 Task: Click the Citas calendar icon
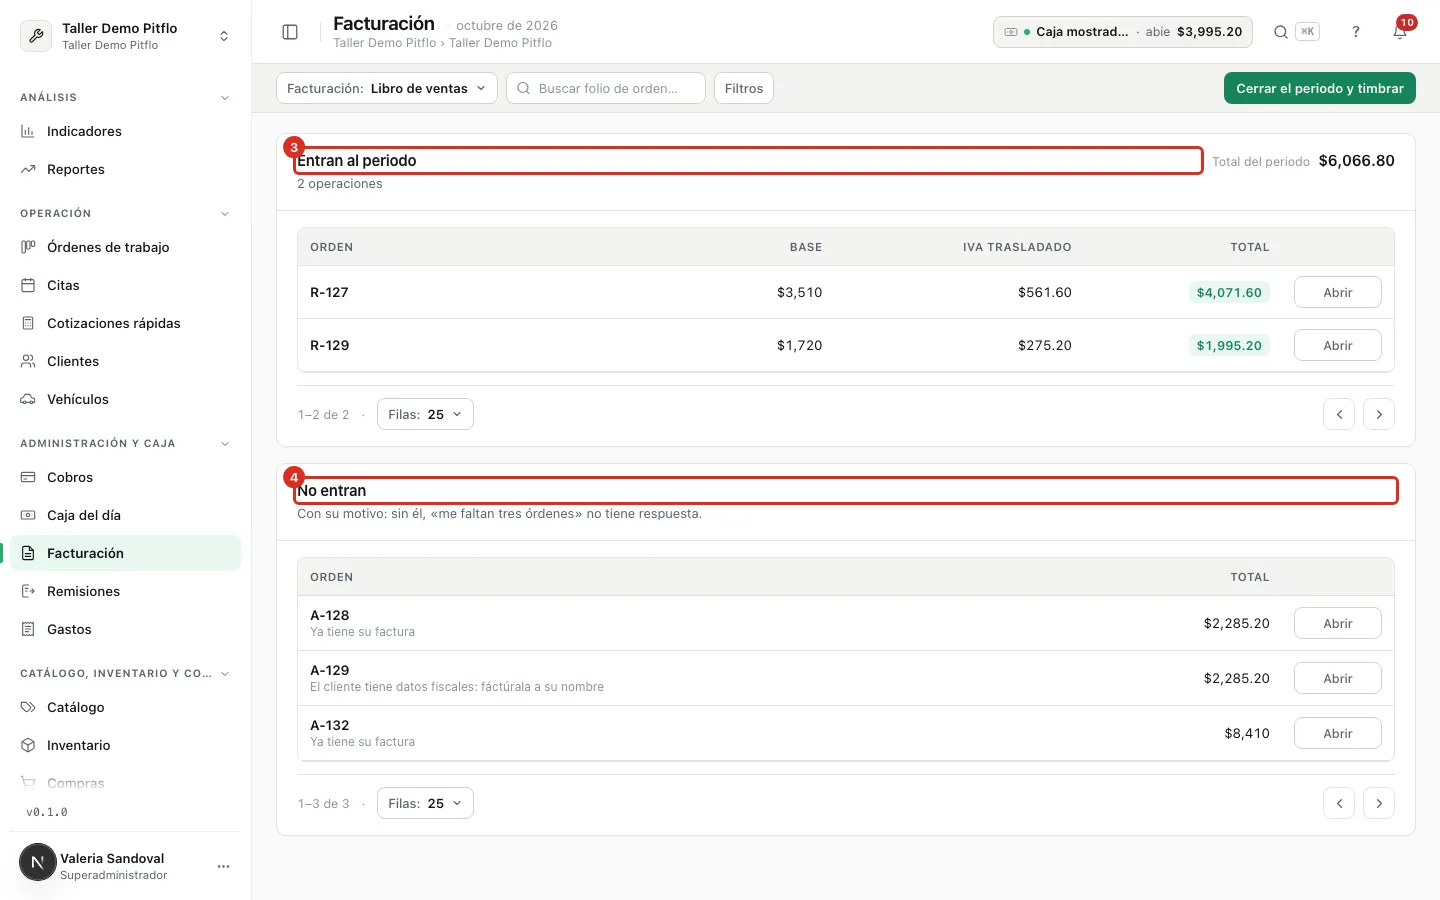28,285
